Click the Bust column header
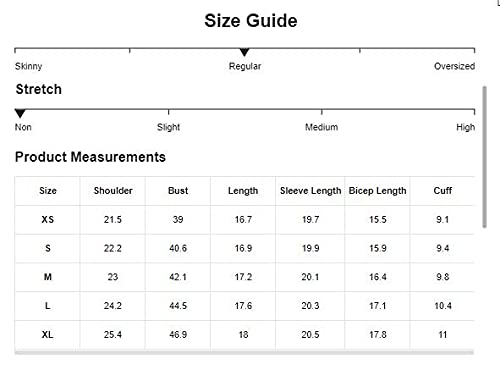 pos(178,191)
